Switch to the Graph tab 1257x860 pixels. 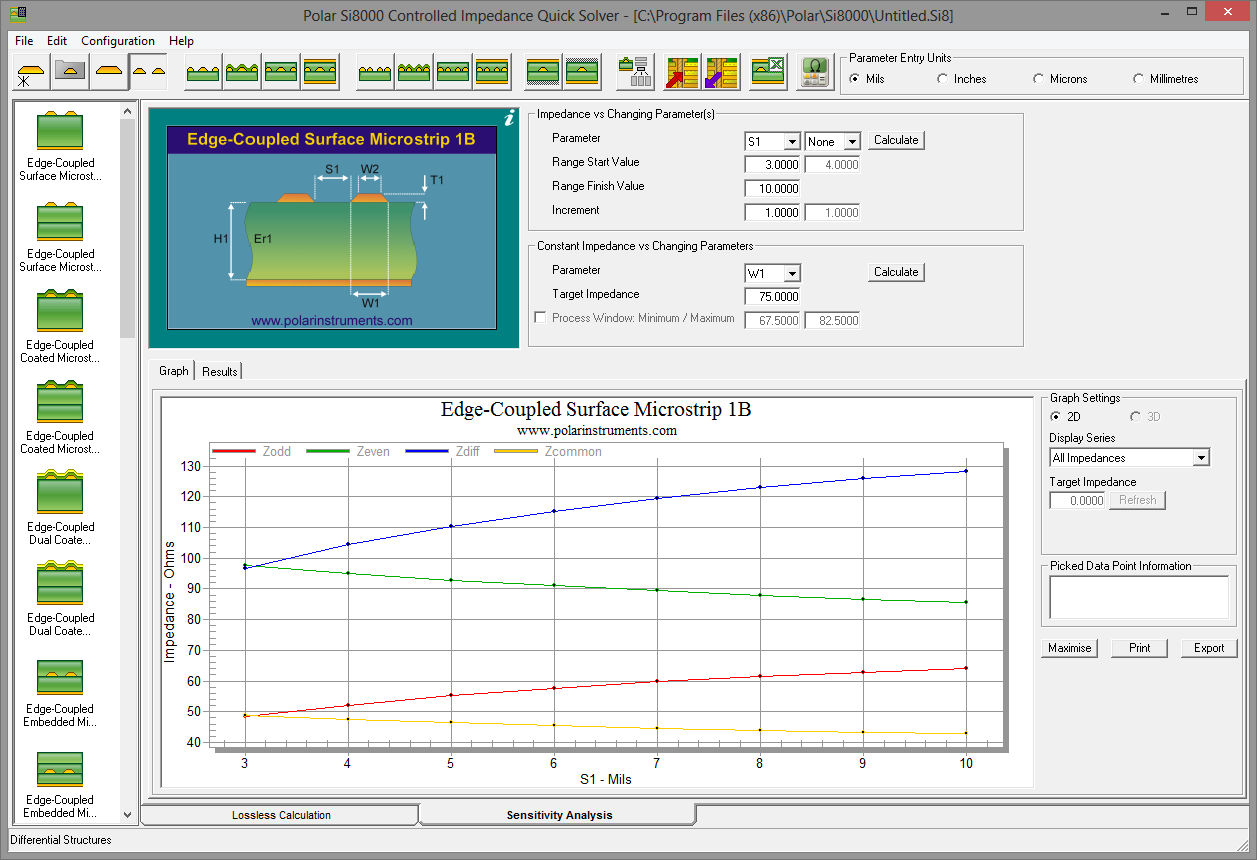[173, 370]
